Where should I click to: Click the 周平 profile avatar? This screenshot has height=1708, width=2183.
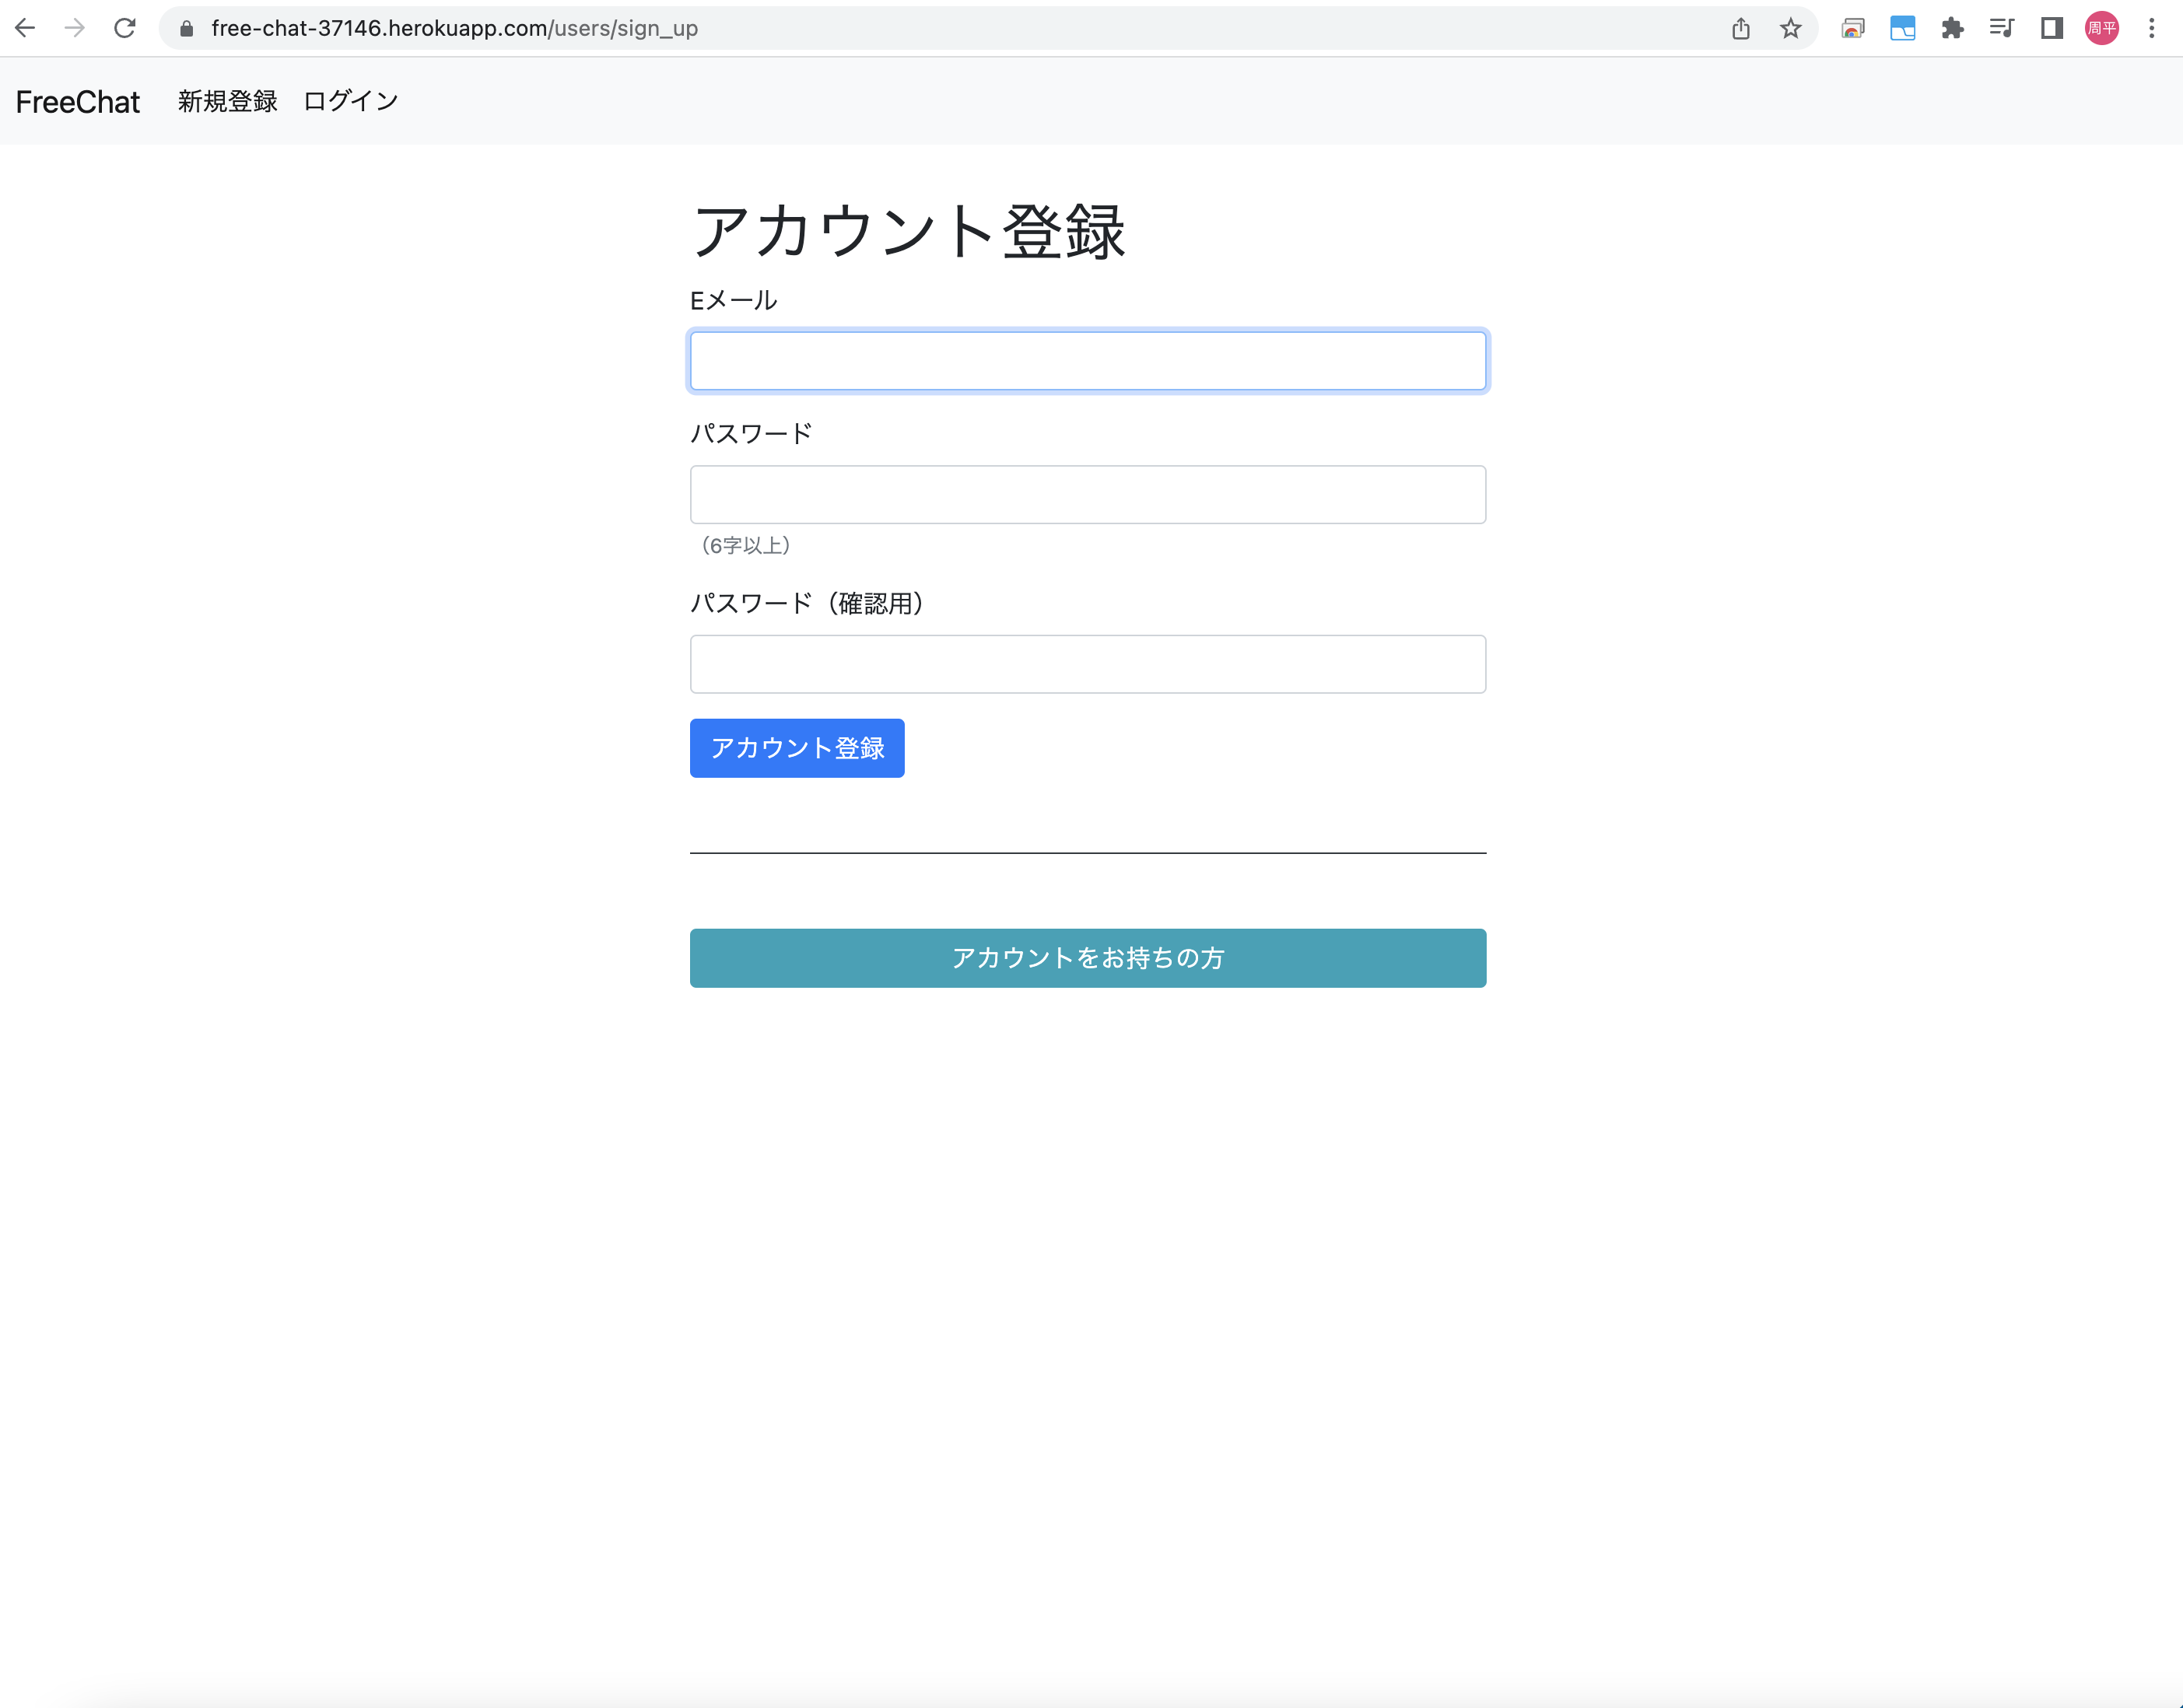2101,28
